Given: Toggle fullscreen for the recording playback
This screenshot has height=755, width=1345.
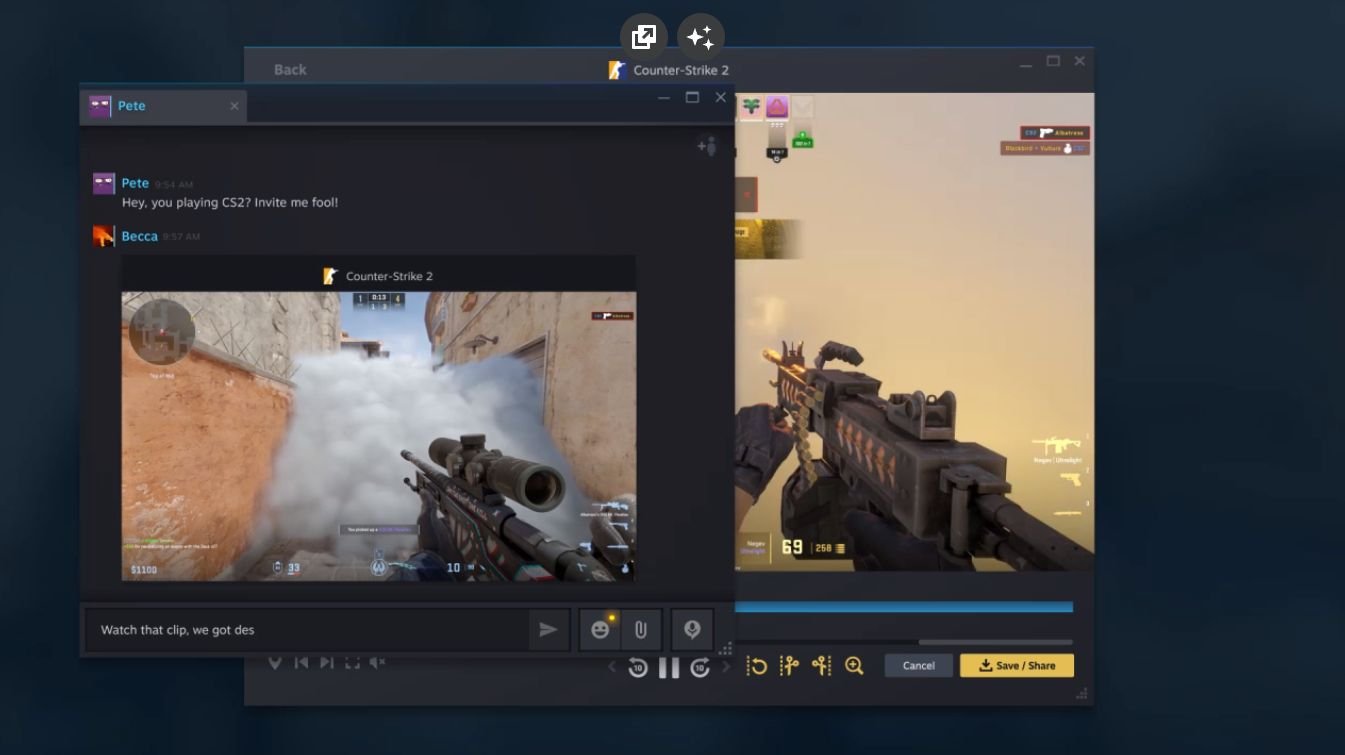Looking at the screenshot, I should [352, 662].
